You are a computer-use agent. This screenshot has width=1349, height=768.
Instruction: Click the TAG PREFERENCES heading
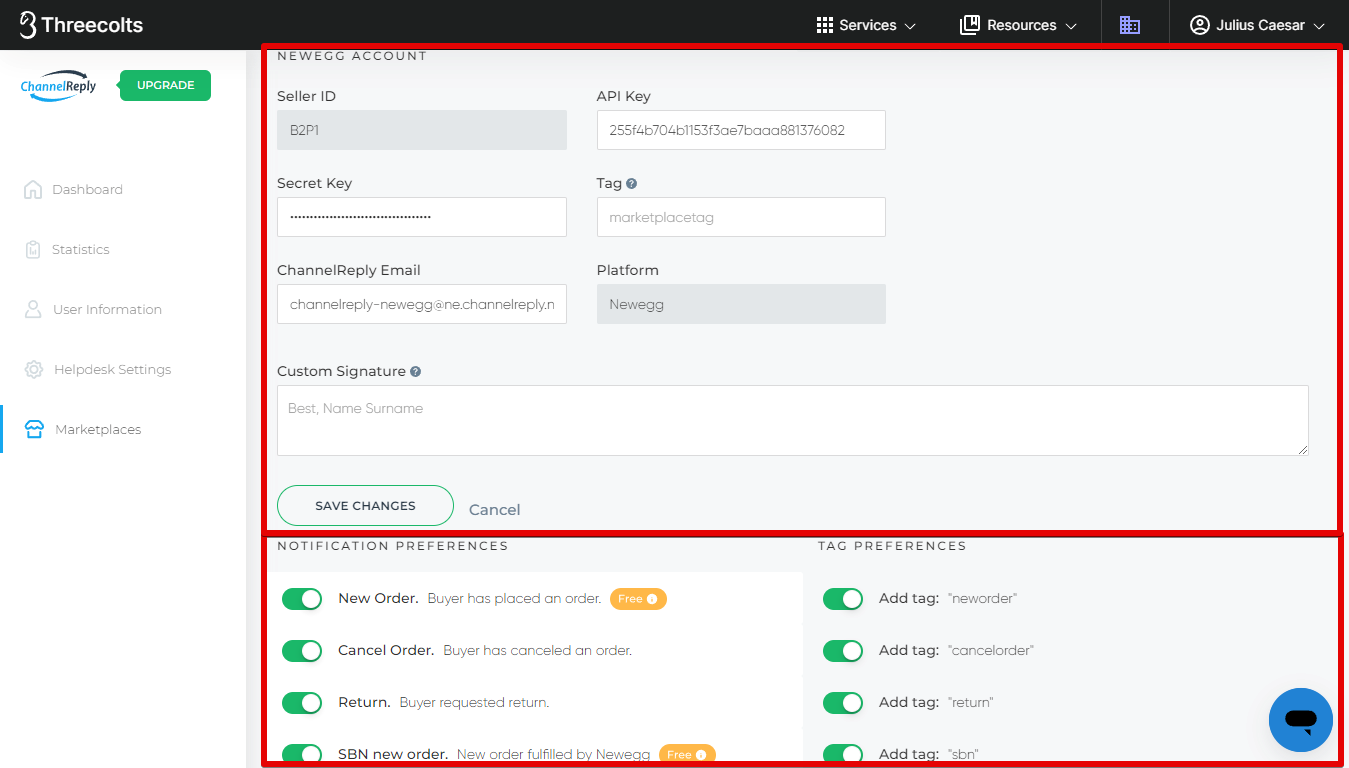coord(892,546)
